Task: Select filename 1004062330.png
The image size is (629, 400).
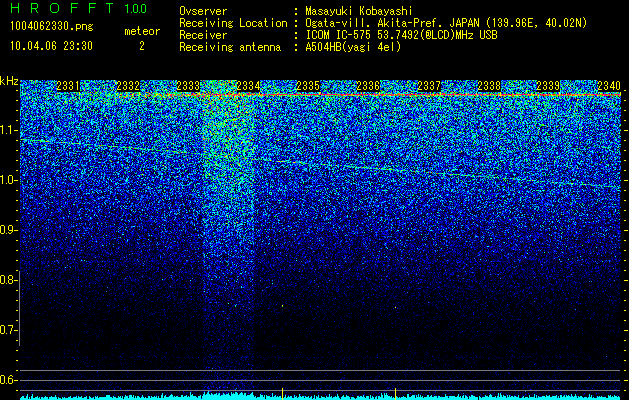Action: pyautogui.click(x=52, y=26)
